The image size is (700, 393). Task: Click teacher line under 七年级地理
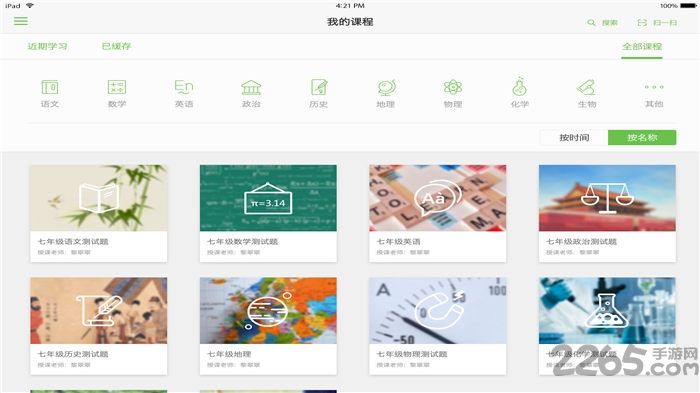click(x=233, y=365)
